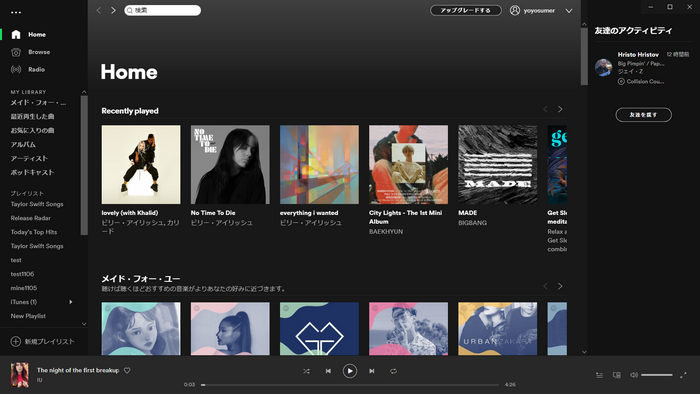Click the Collision Course album disc icon

click(621, 81)
